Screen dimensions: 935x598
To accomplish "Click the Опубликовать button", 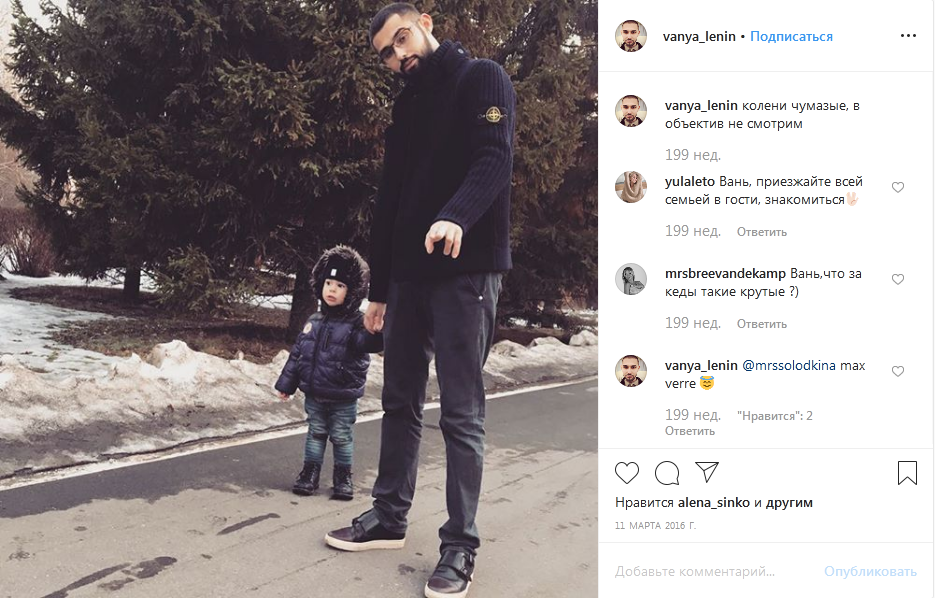I will pos(870,571).
